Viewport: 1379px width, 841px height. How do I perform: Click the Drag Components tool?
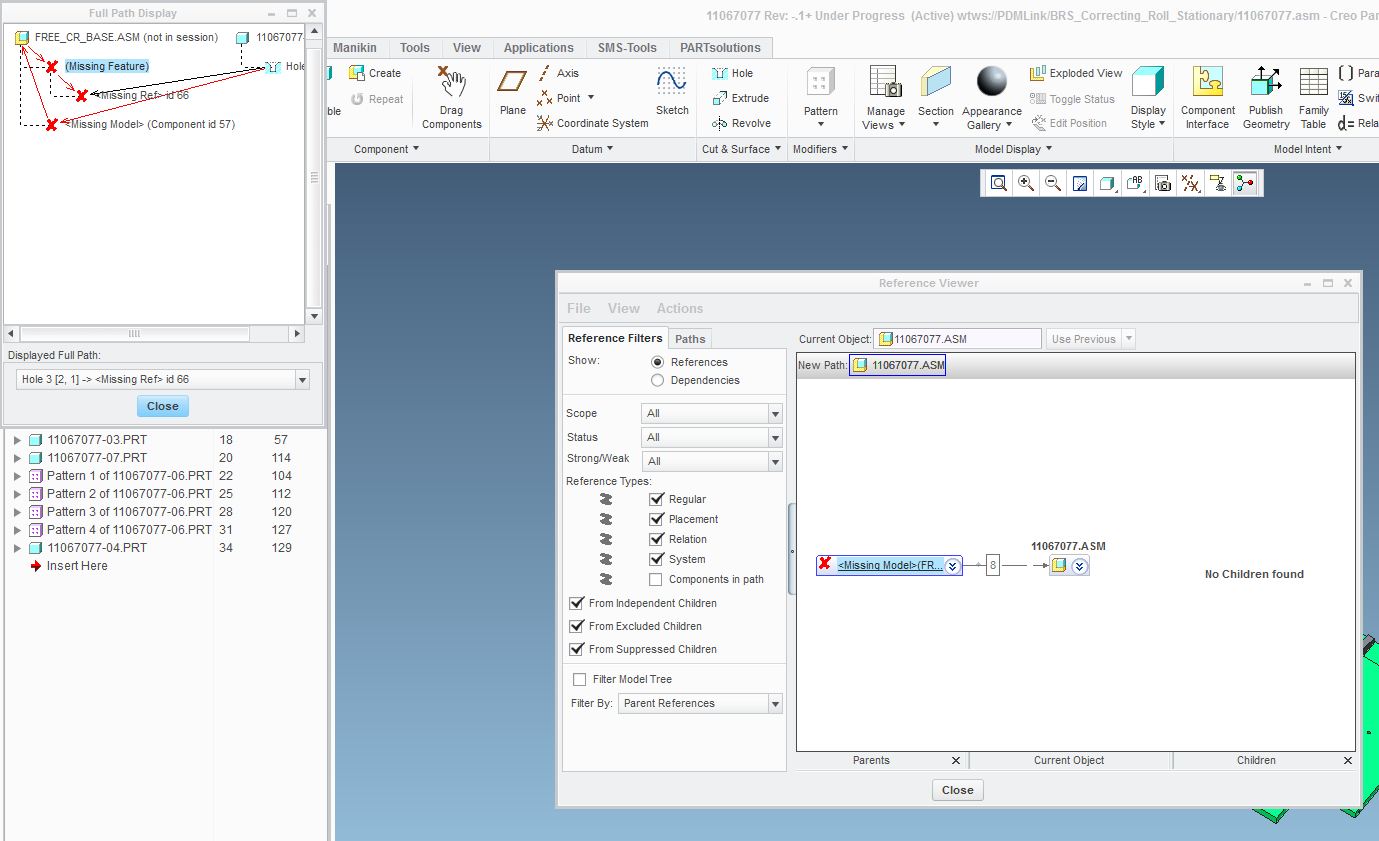point(452,98)
